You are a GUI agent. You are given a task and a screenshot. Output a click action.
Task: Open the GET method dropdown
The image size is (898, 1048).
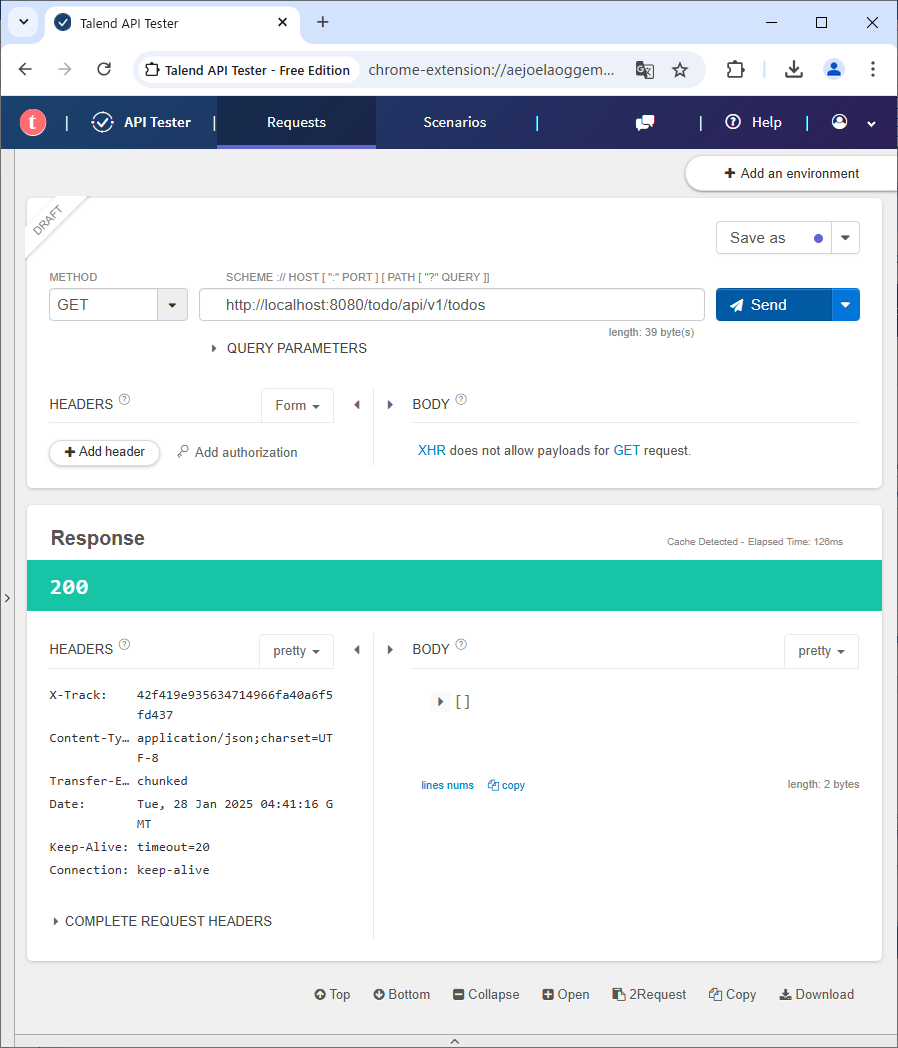[172, 305]
